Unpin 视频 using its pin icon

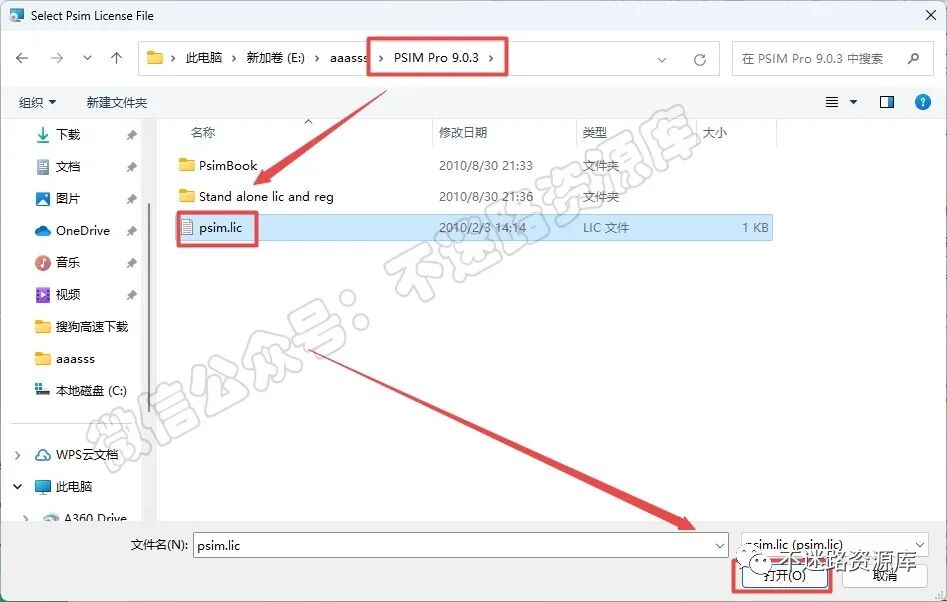131,295
